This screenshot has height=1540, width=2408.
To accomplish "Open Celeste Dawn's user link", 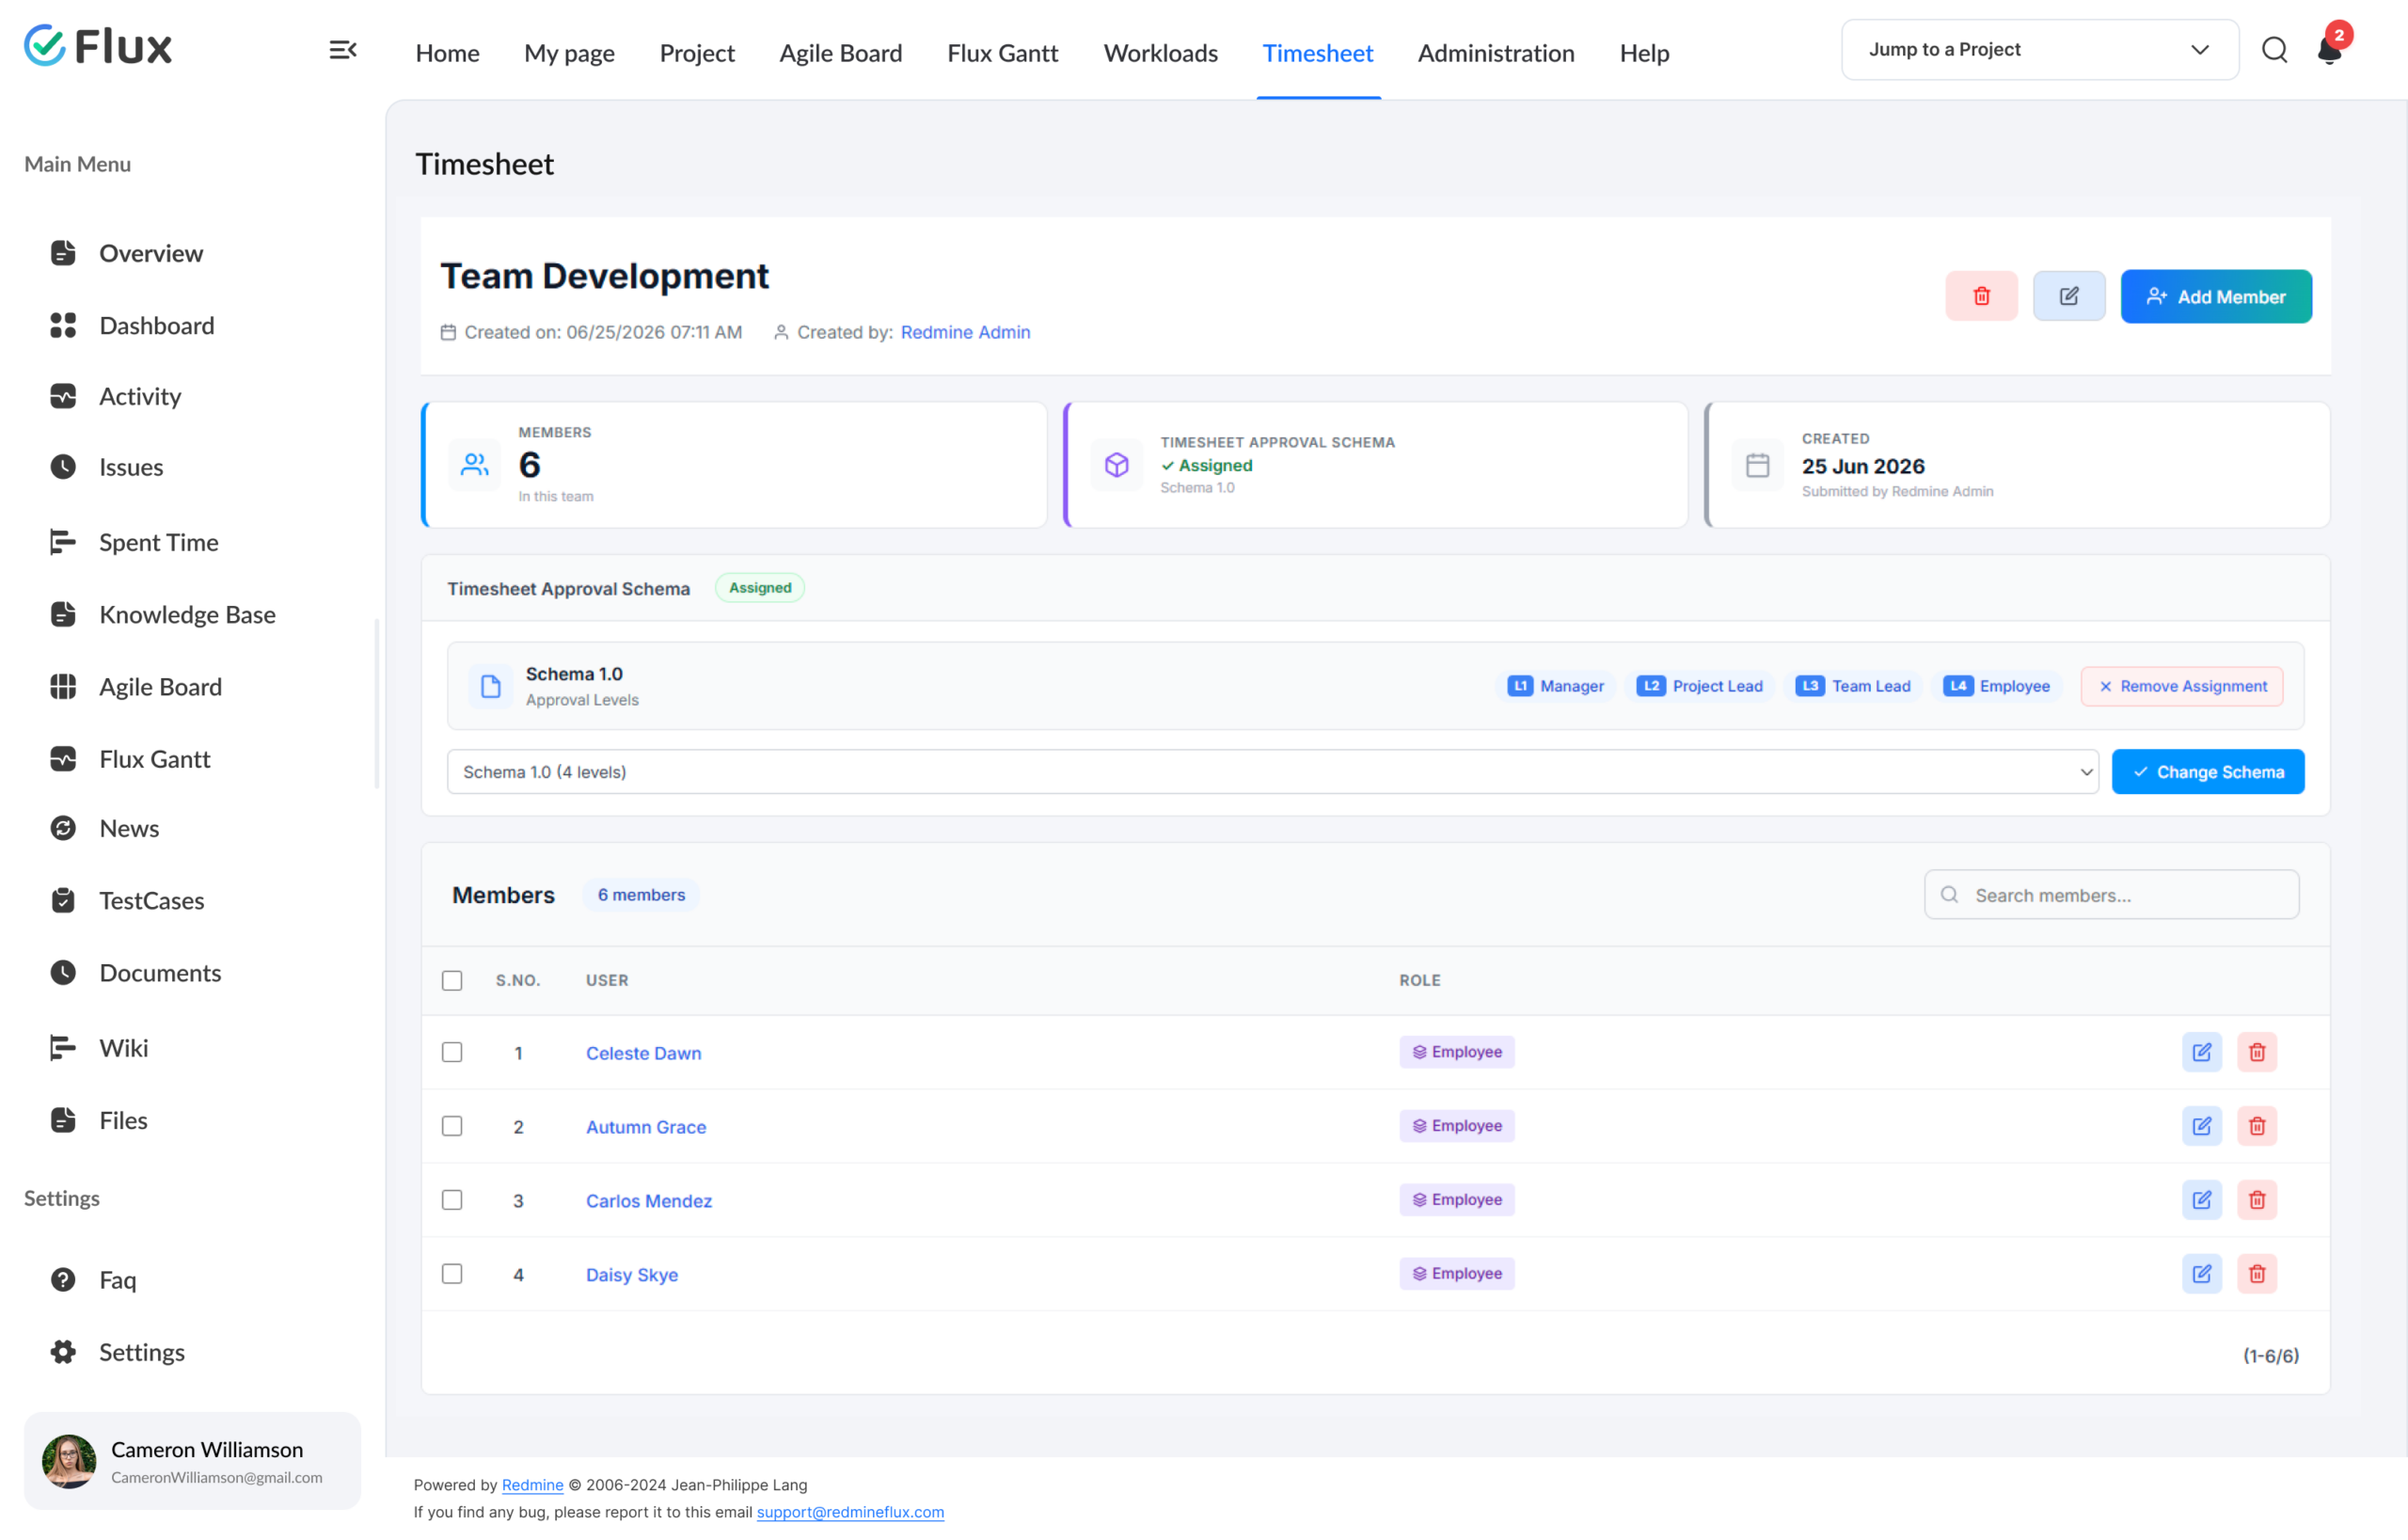I will [x=643, y=1053].
